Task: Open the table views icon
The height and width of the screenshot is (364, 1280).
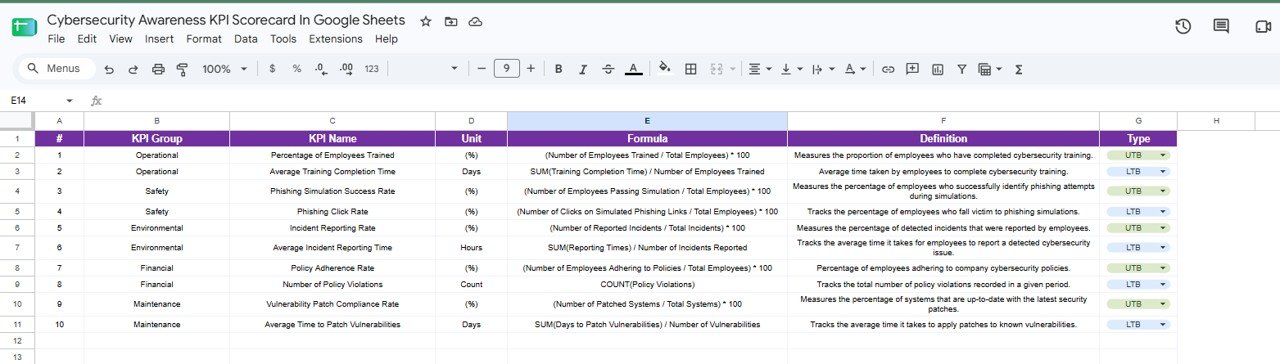Action: click(989, 69)
